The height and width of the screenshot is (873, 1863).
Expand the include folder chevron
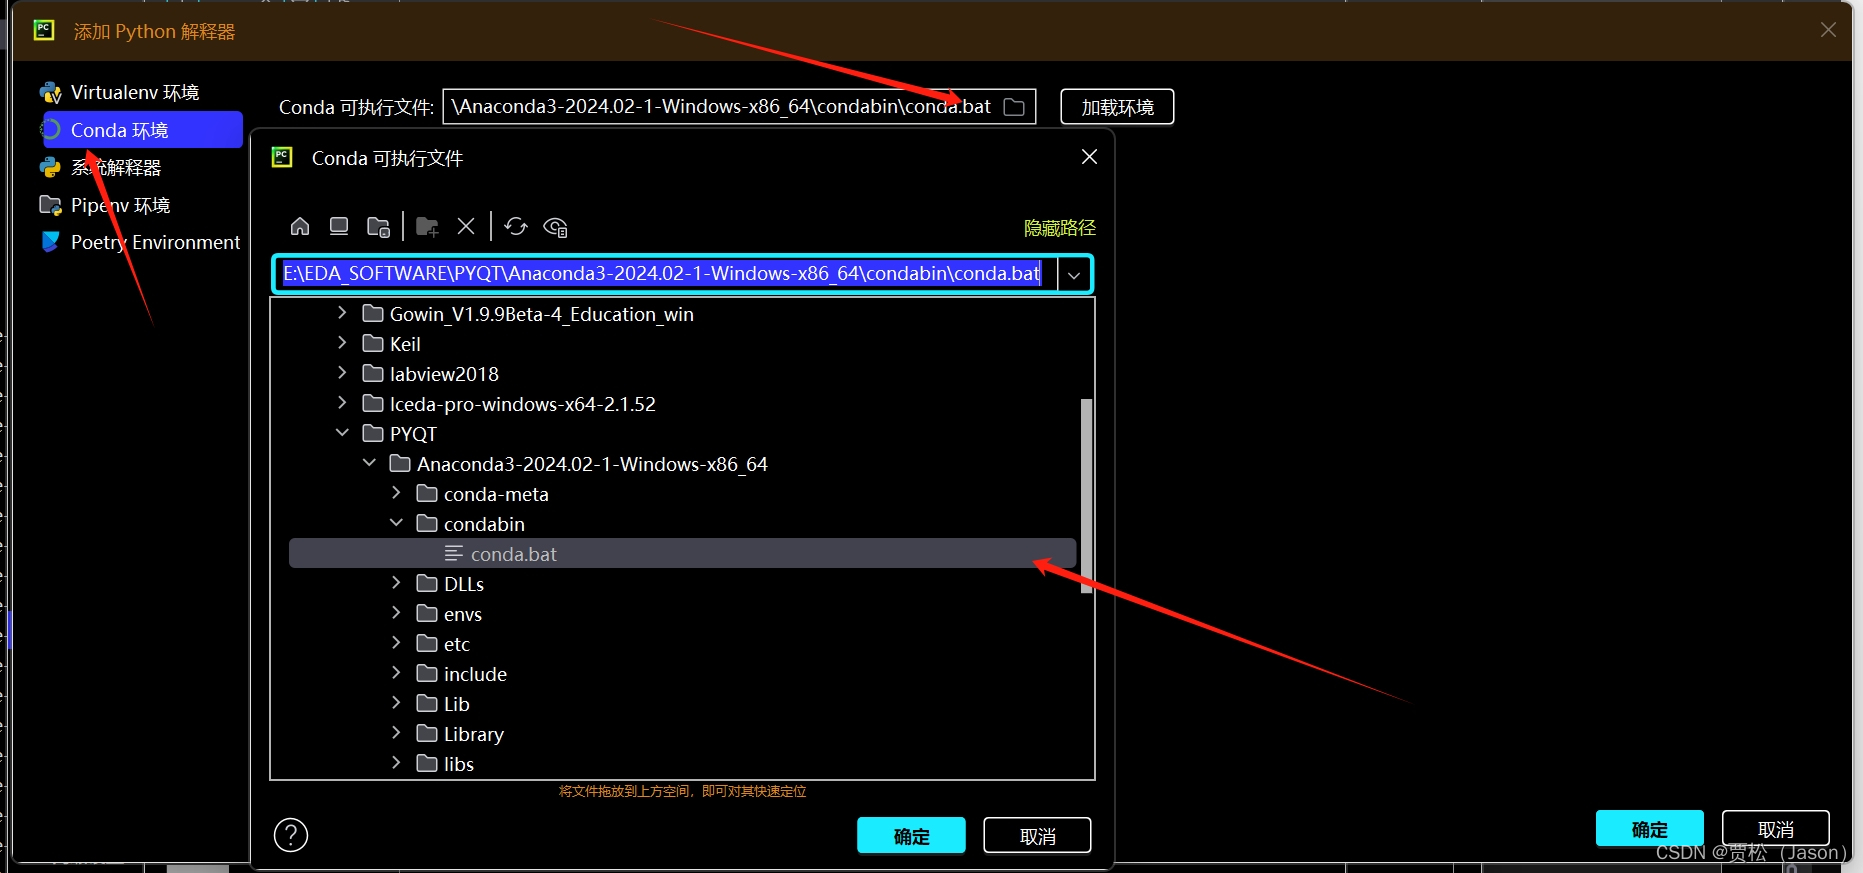tap(396, 673)
